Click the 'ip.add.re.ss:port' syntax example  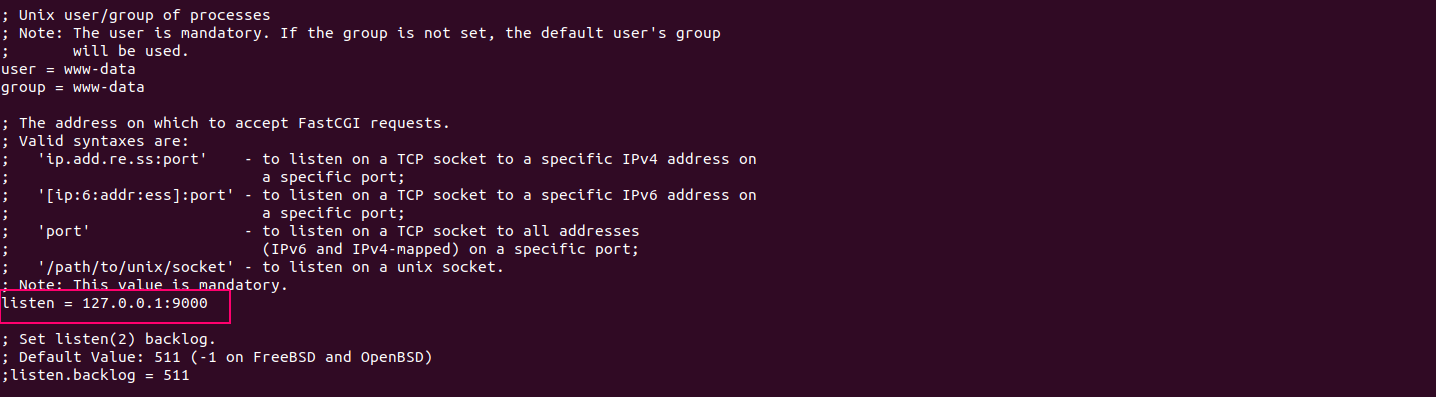point(122,159)
